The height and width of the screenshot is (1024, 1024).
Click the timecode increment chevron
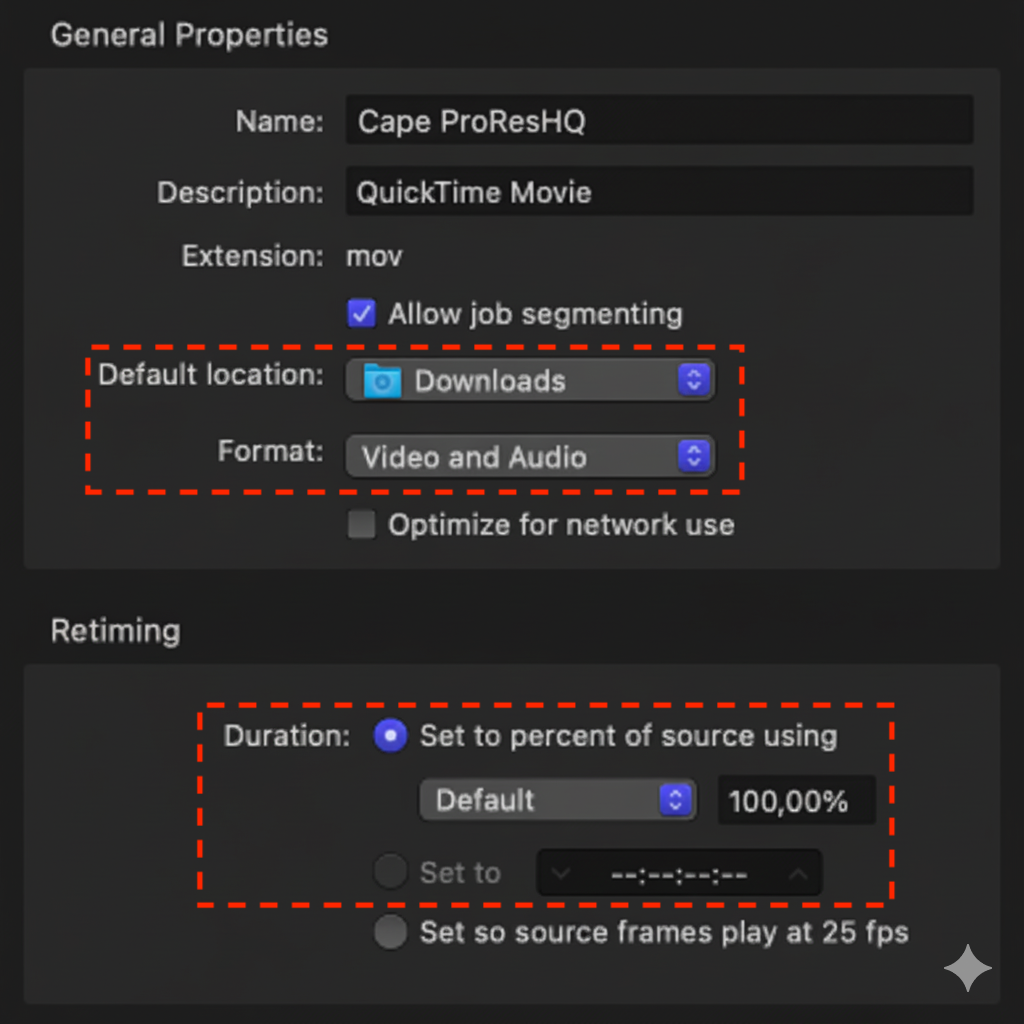[x=799, y=872]
